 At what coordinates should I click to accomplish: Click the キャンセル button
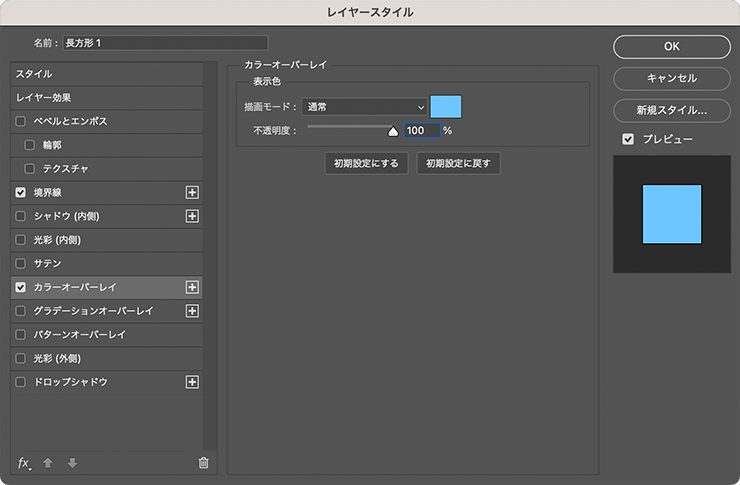tap(672, 78)
